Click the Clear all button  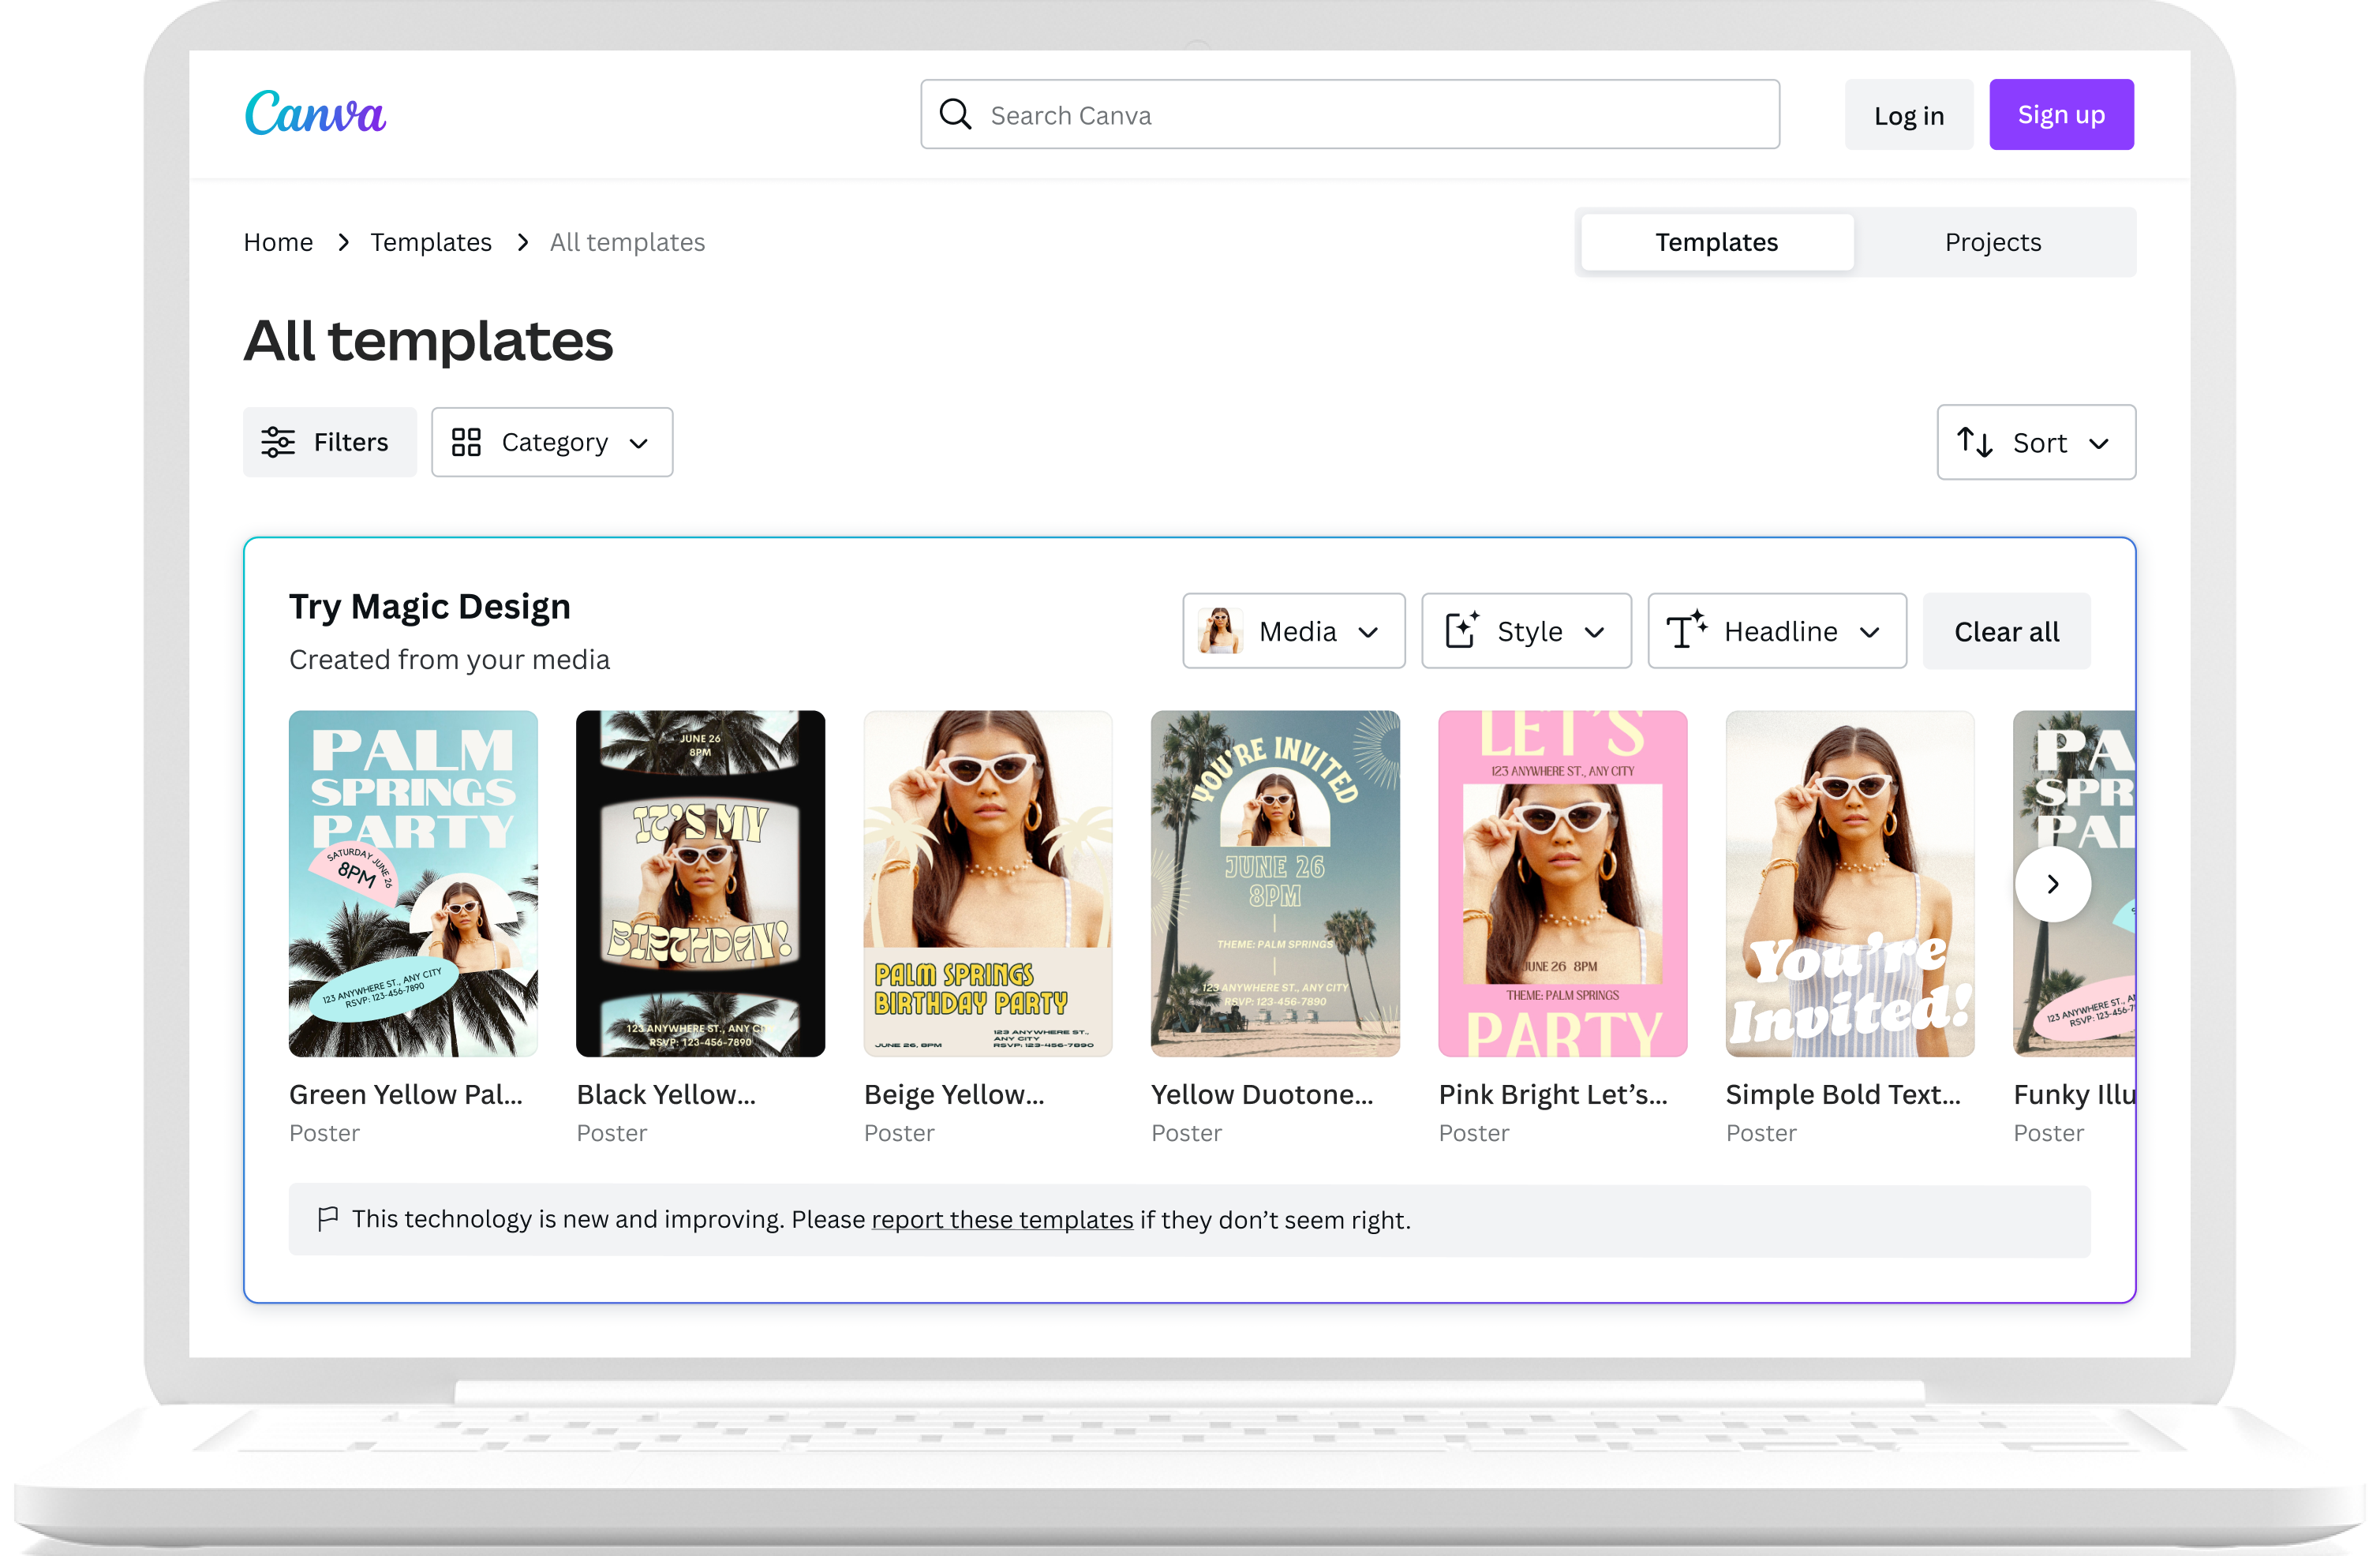pyautogui.click(x=2006, y=631)
